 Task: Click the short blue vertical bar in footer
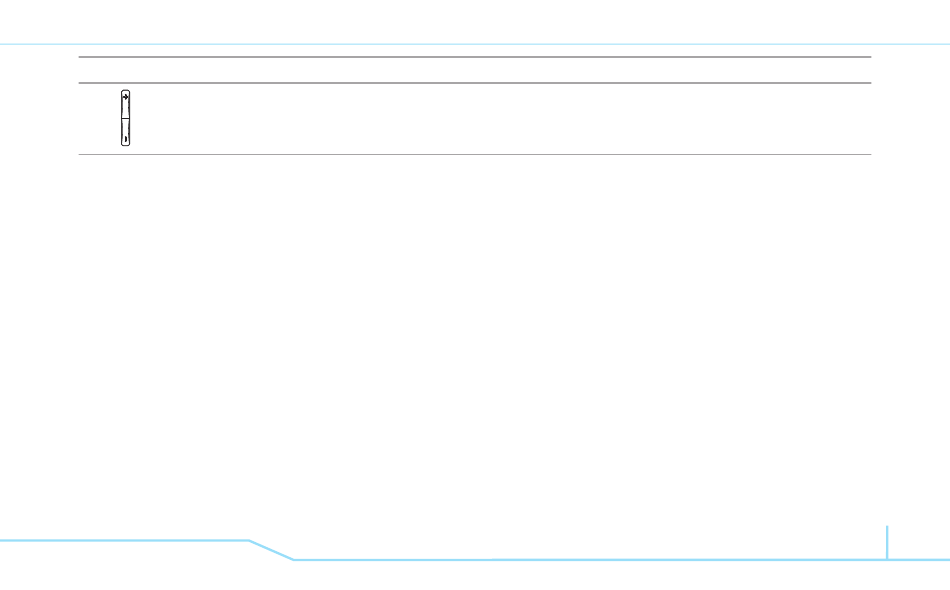coord(887,542)
